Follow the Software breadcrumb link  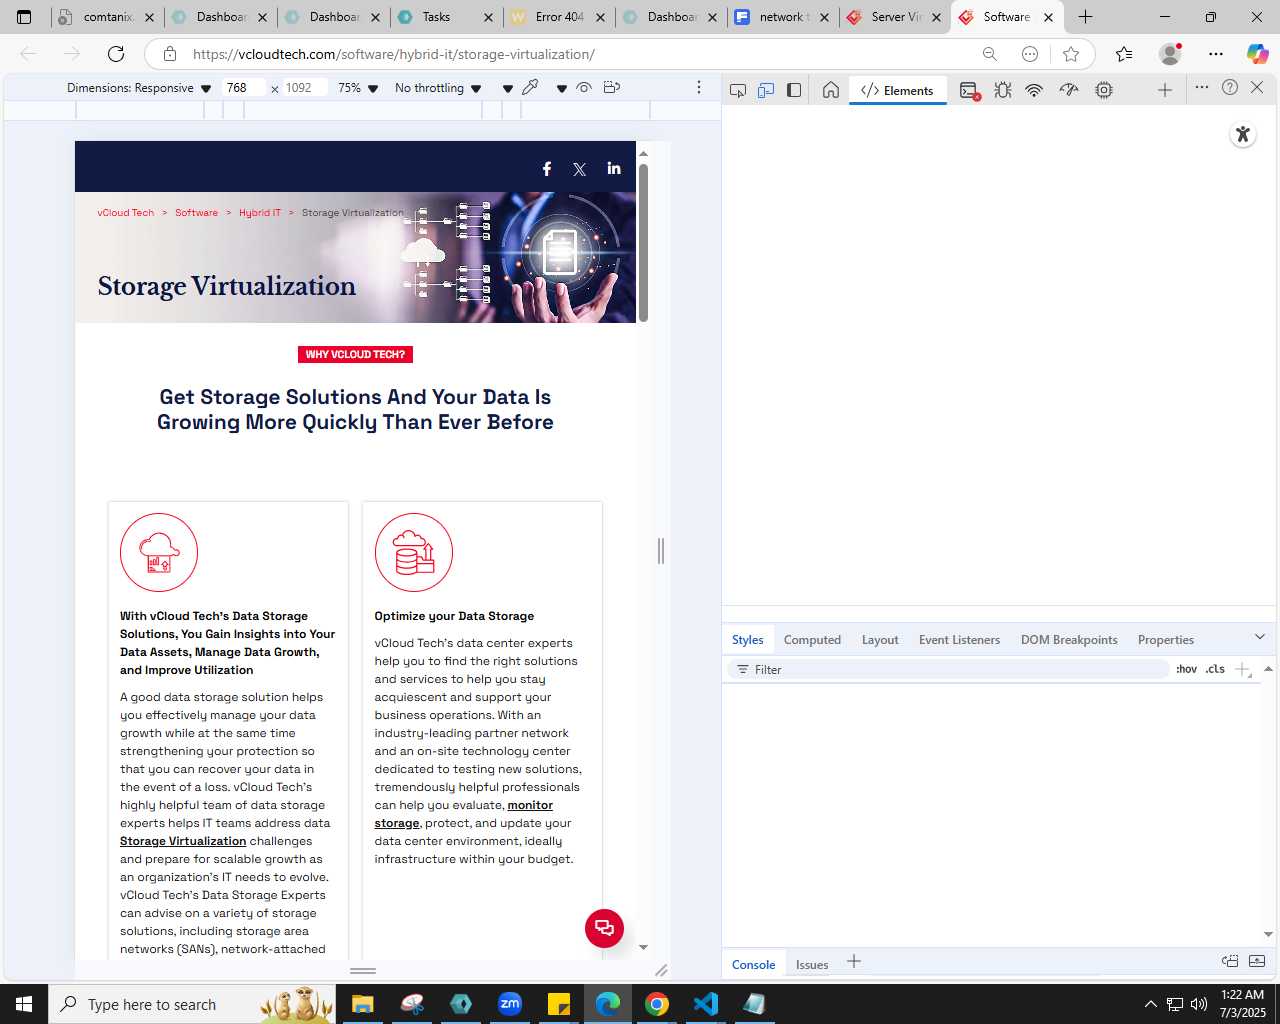click(x=196, y=213)
